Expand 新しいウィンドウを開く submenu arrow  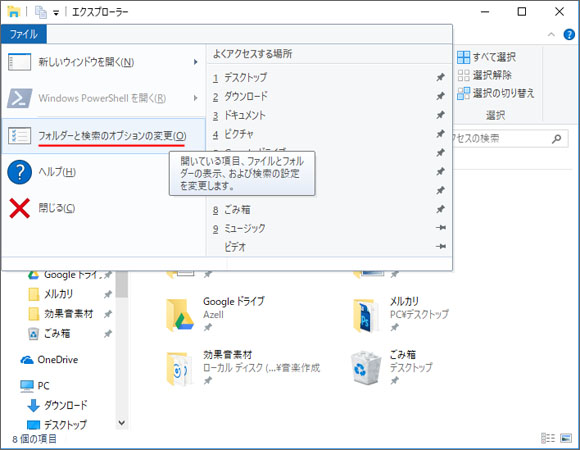[196, 62]
